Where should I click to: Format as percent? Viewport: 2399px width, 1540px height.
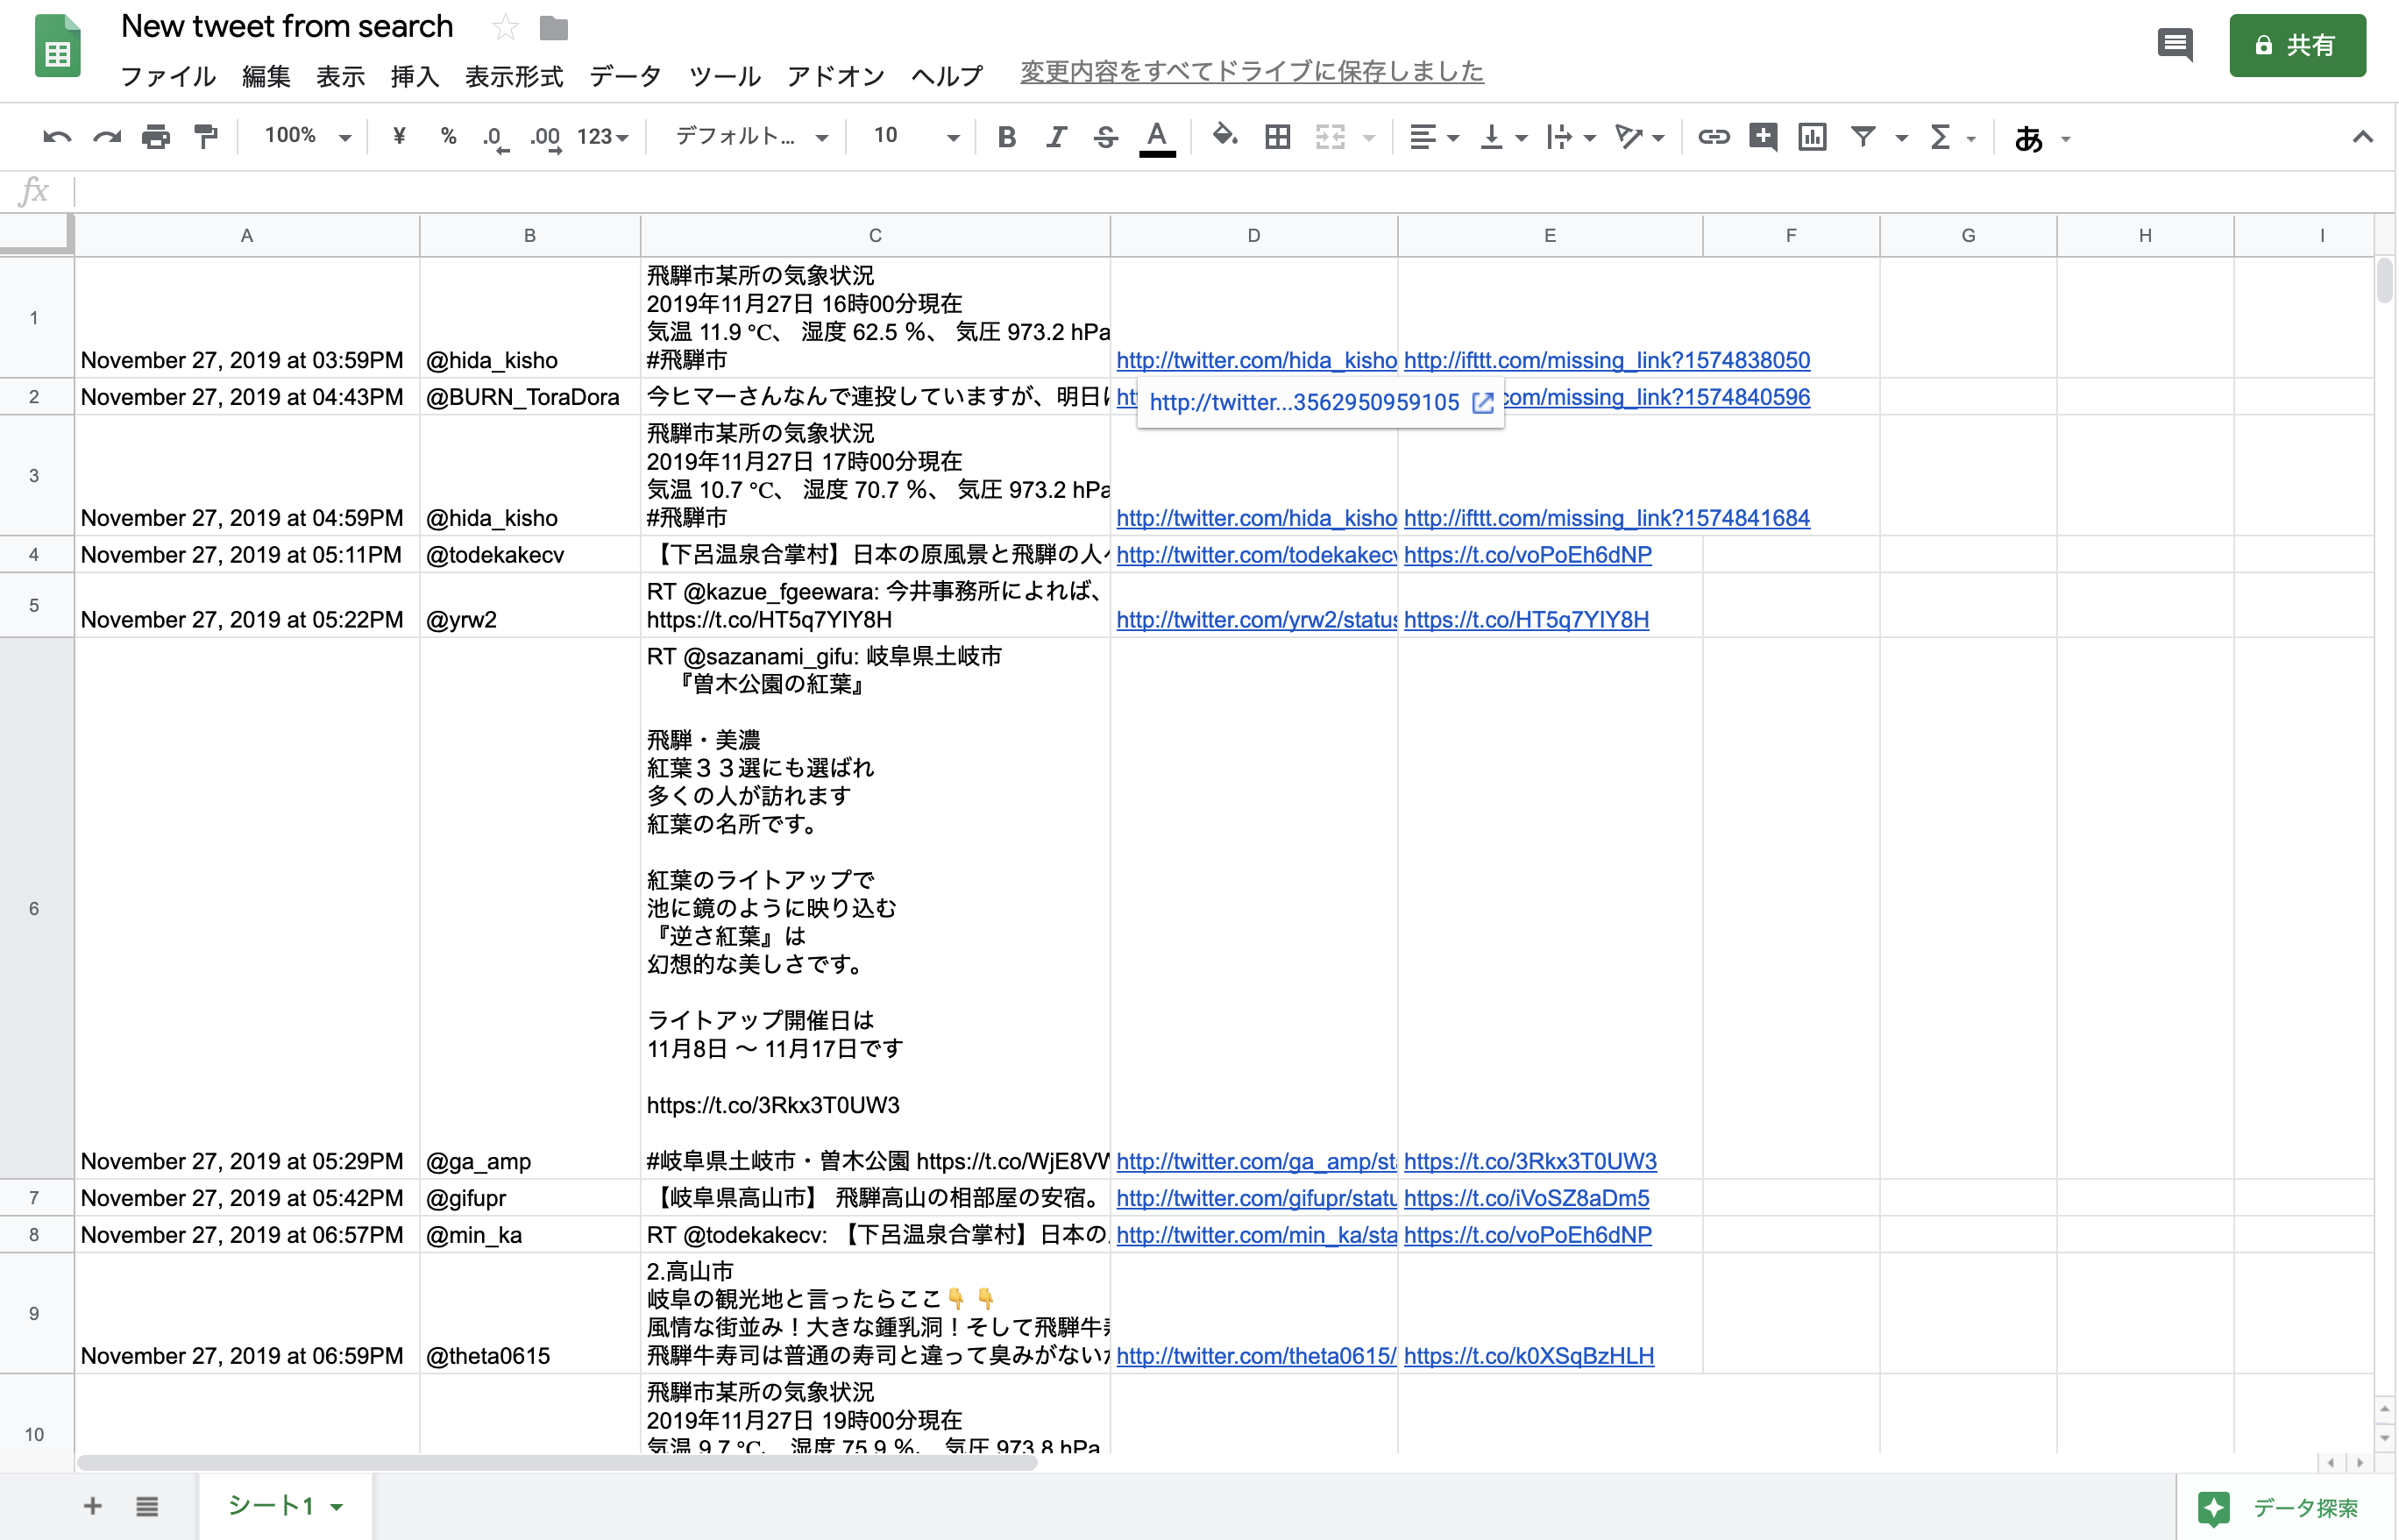[448, 136]
